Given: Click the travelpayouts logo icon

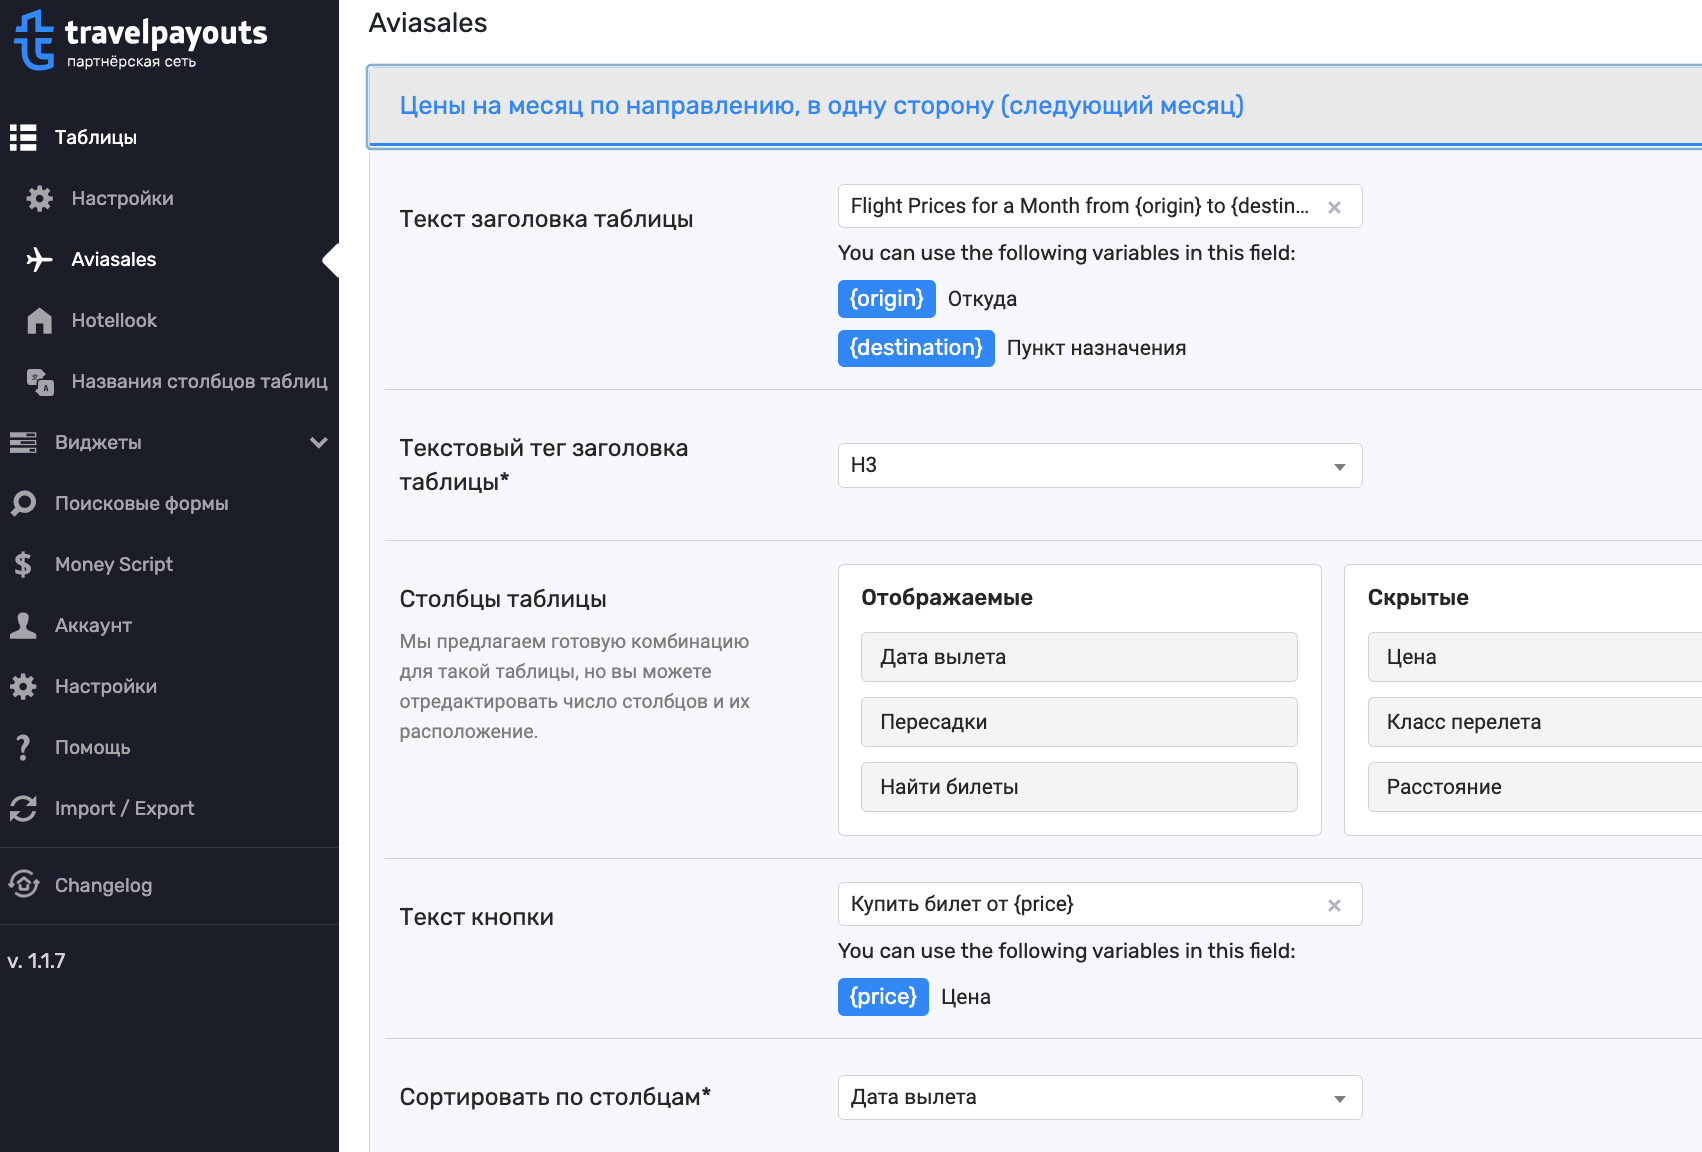Looking at the screenshot, I should [x=34, y=40].
